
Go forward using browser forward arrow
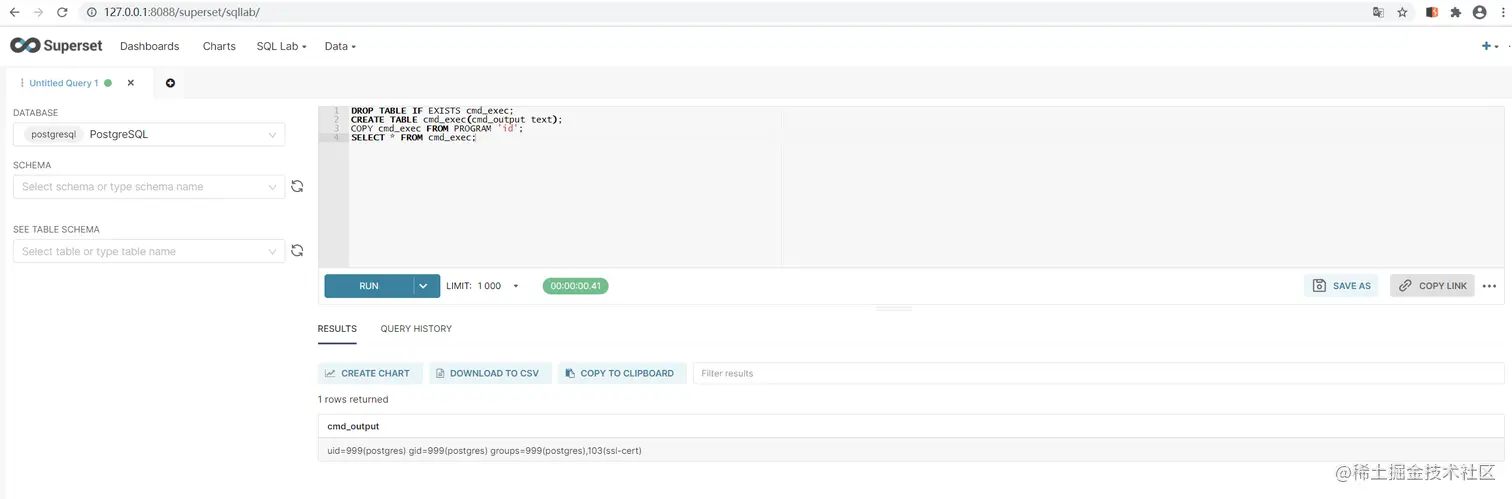coord(38,12)
